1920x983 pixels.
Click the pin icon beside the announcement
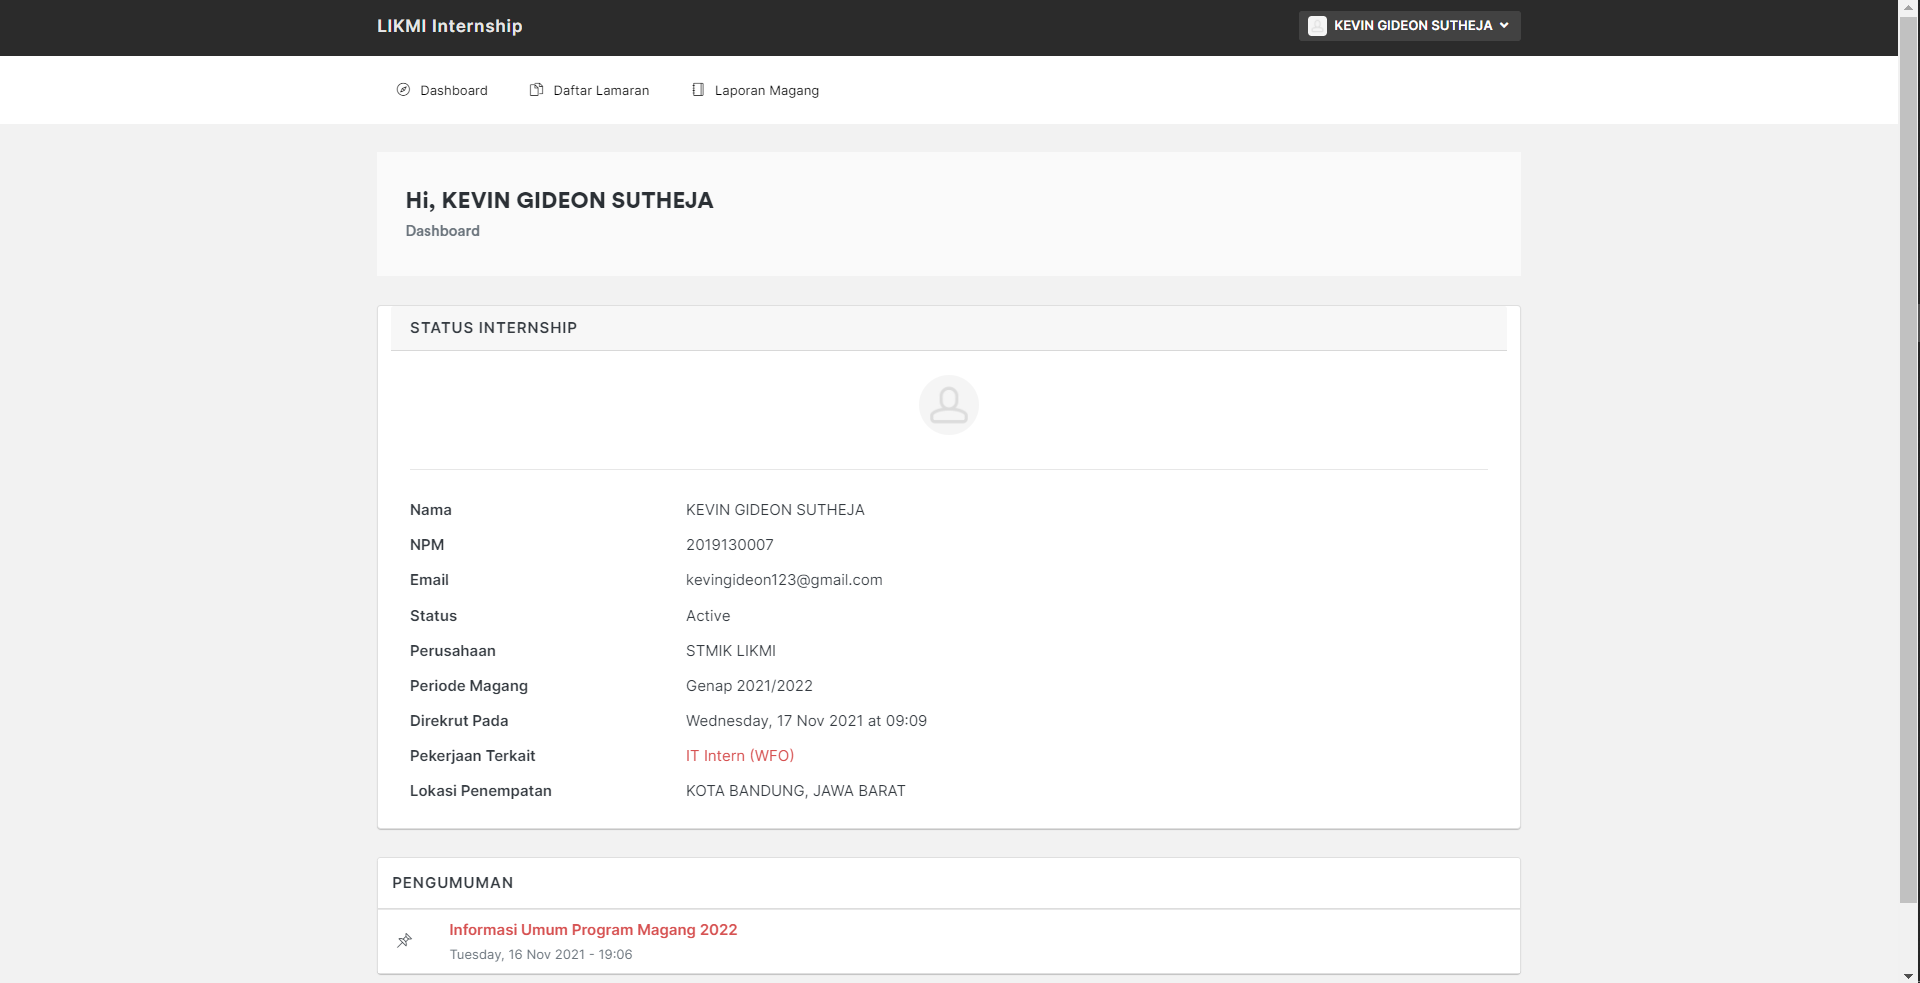(x=404, y=941)
